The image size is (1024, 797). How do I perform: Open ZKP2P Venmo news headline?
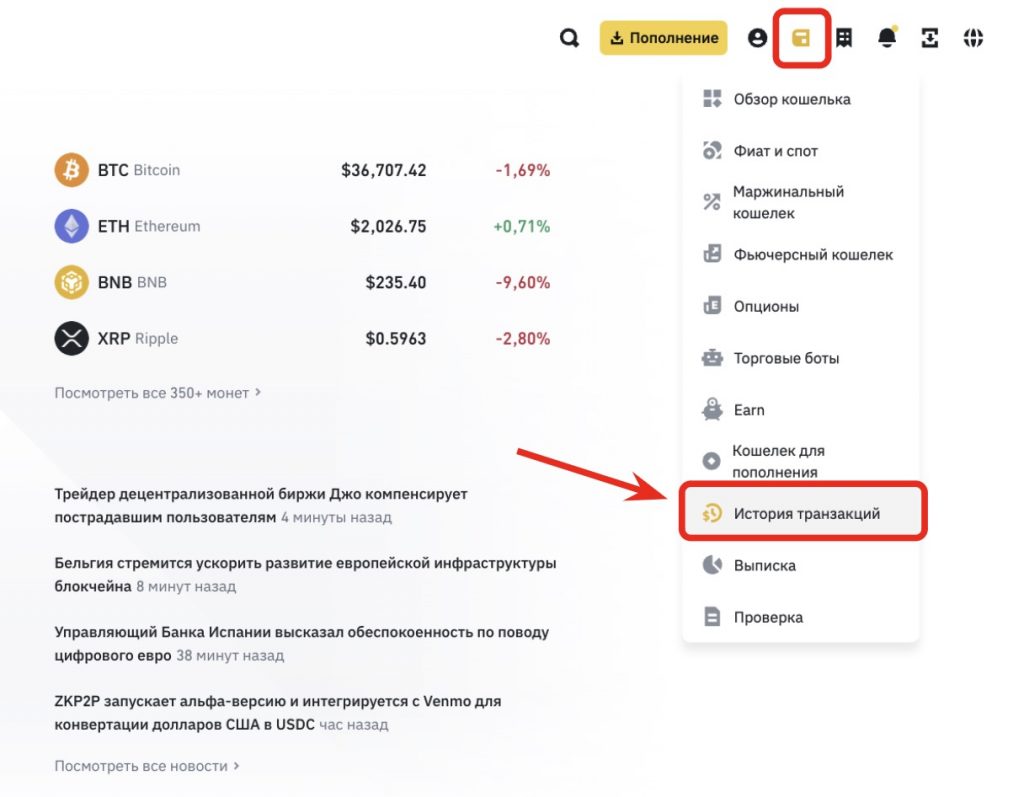point(278,713)
